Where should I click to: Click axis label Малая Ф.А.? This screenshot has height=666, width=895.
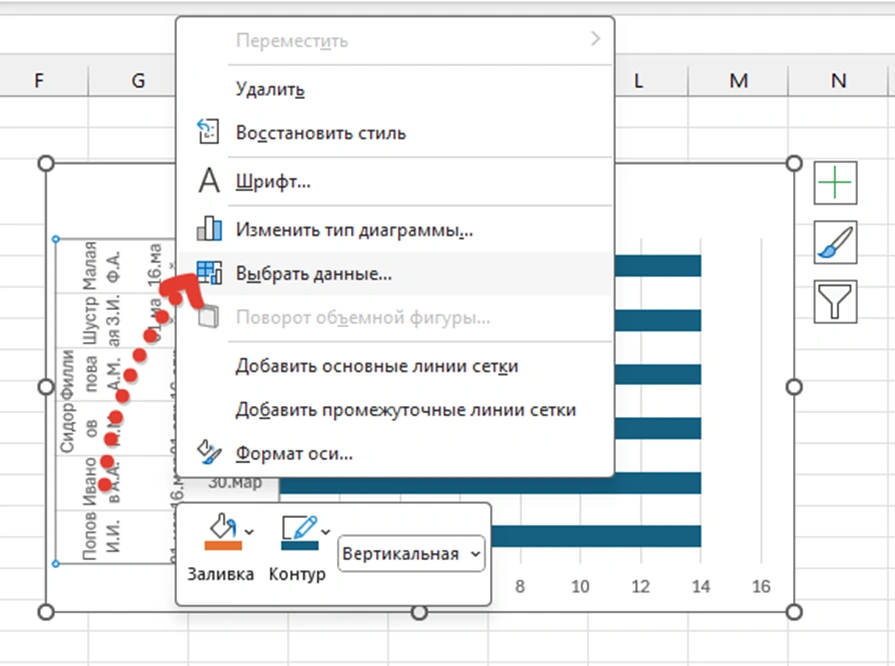101,266
